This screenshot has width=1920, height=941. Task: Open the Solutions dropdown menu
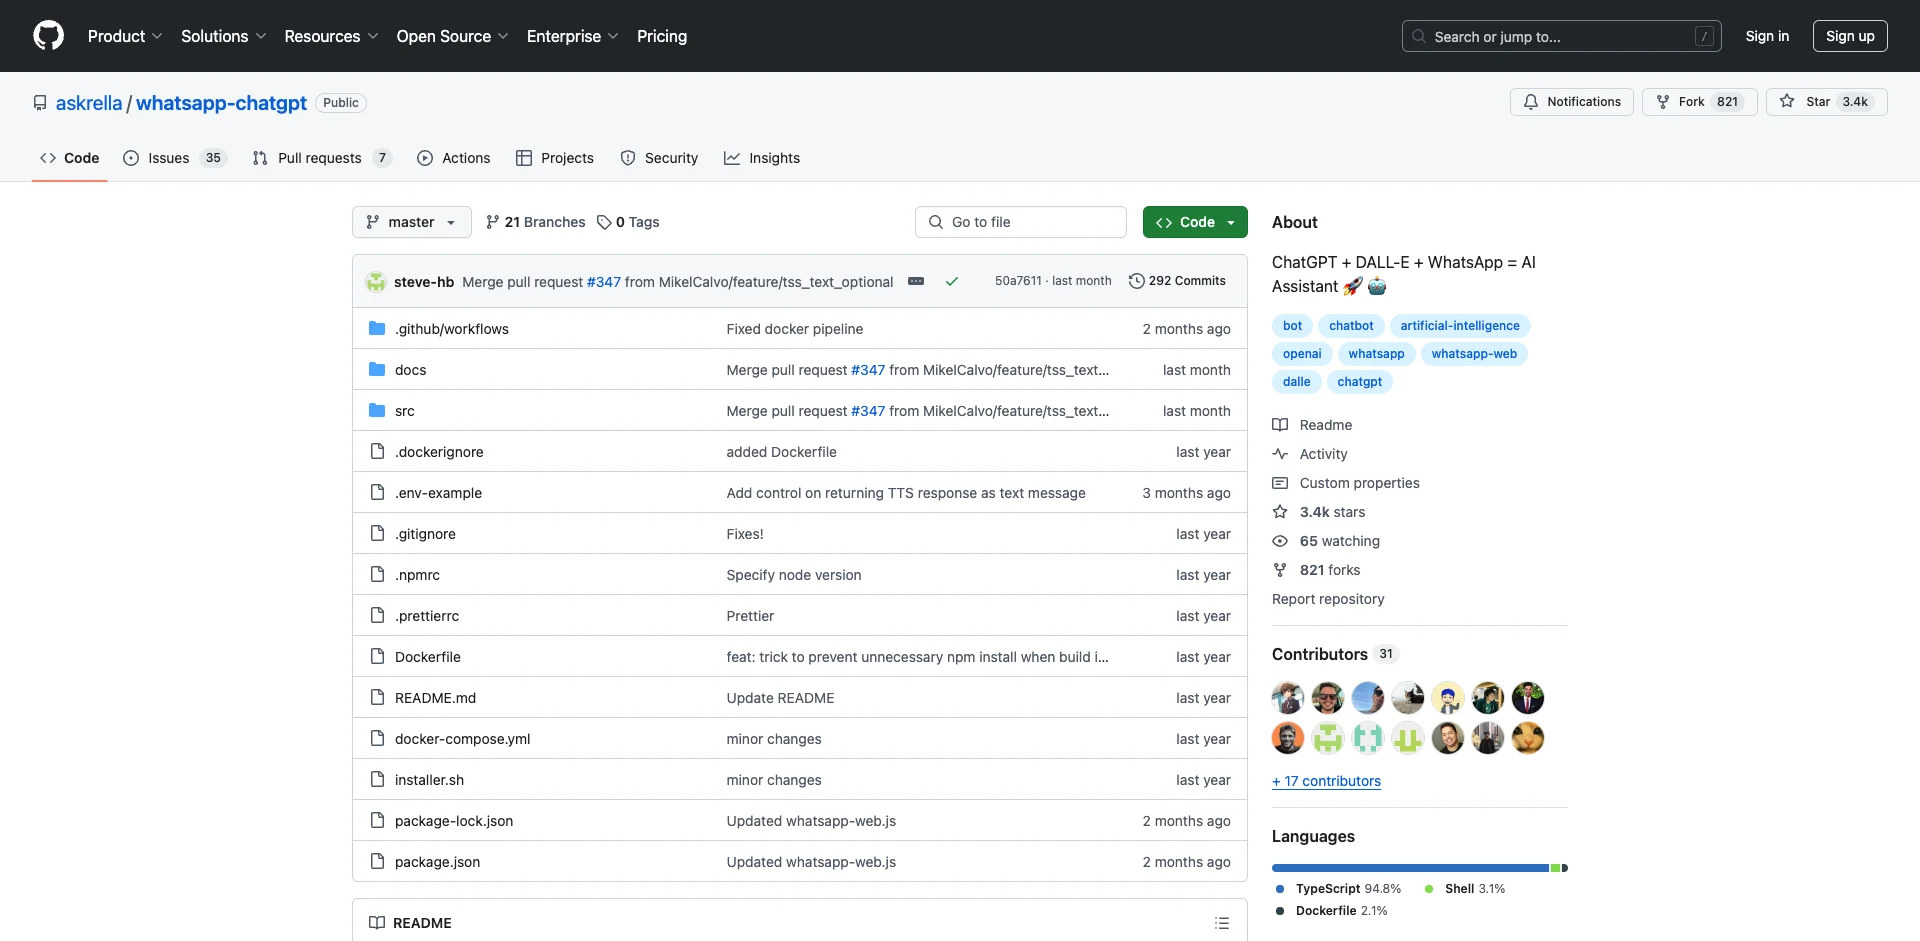point(224,36)
